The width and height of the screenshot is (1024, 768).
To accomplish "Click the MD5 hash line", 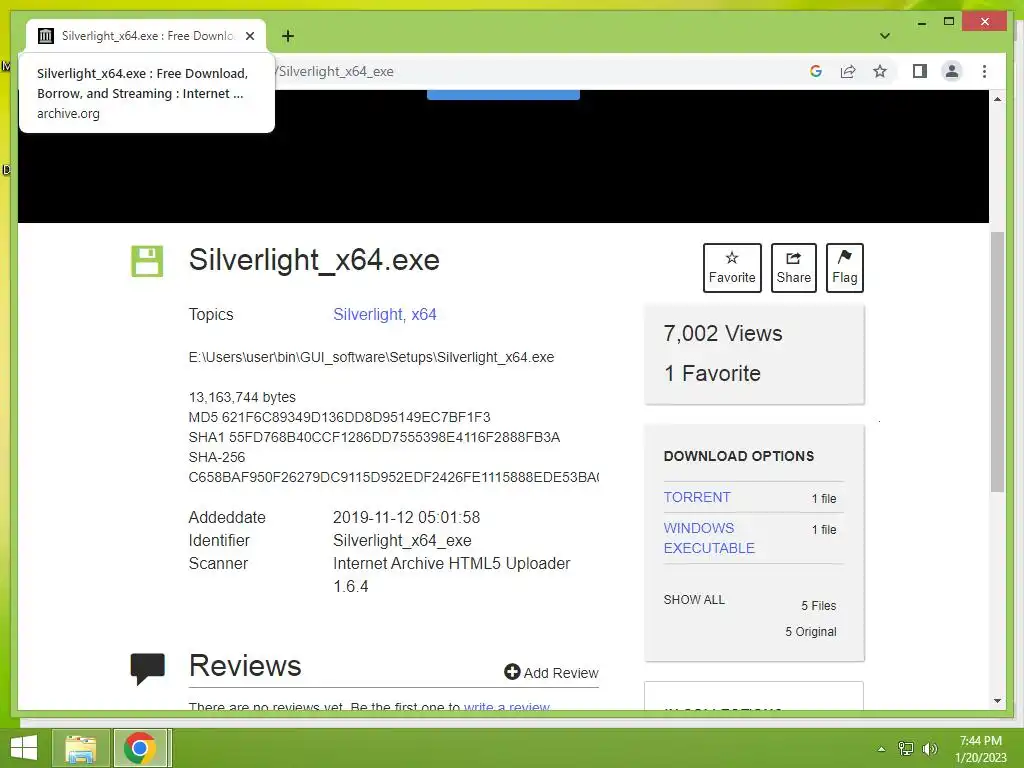I will tap(340, 417).
